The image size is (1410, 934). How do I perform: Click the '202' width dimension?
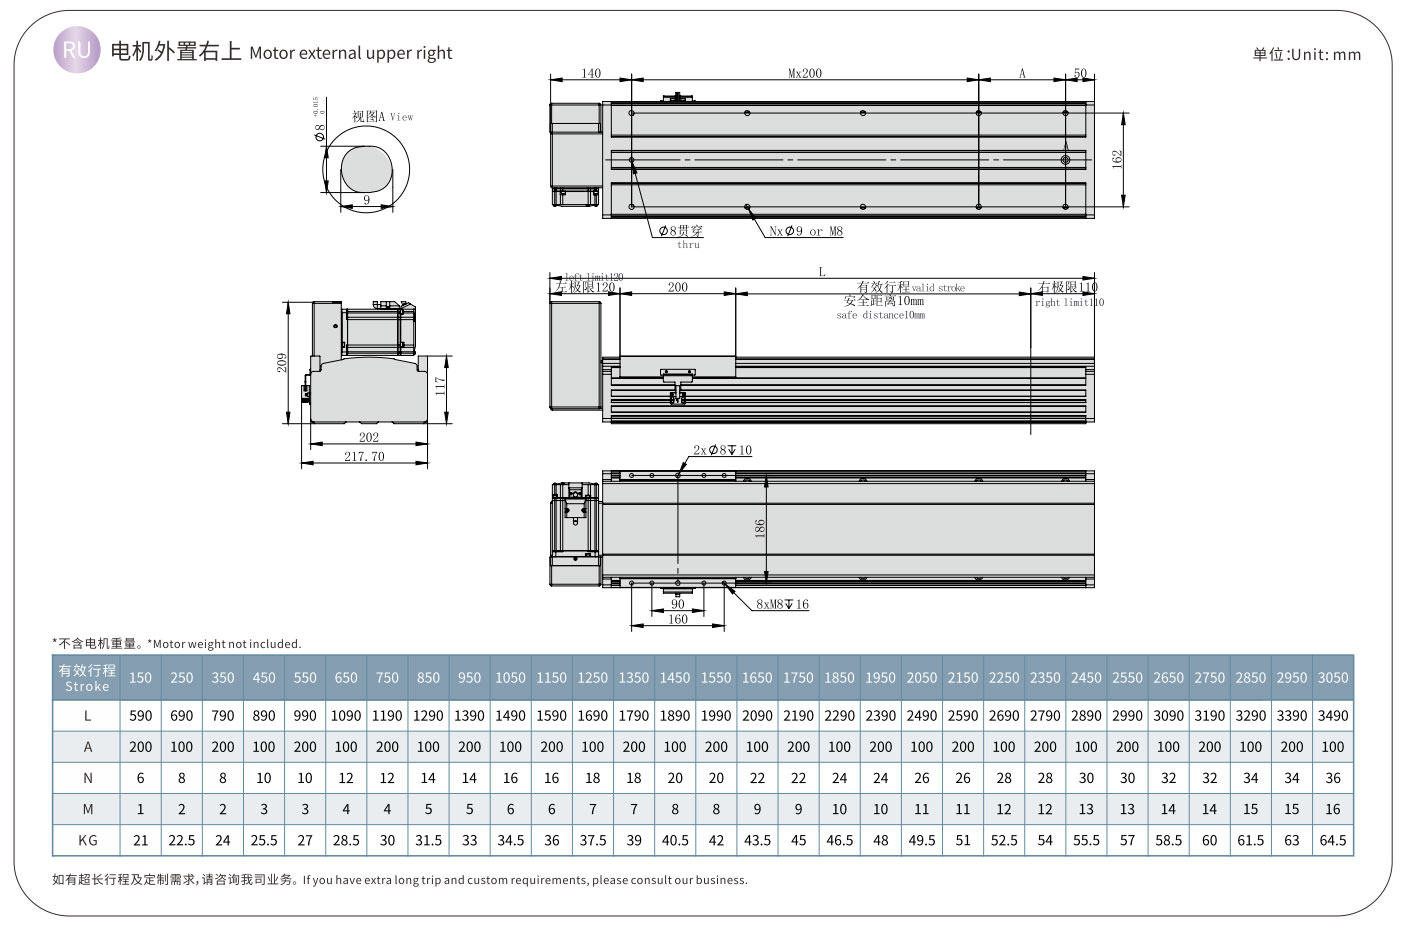(x=368, y=437)
